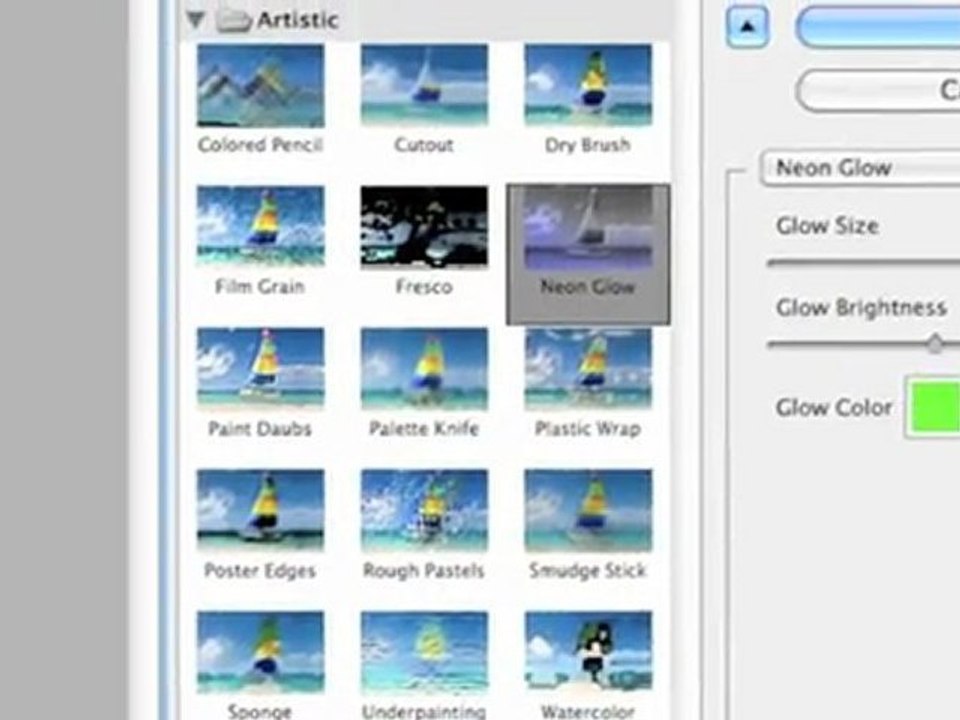Select the Rough Pastels filter thumbnail

(424, 511)
